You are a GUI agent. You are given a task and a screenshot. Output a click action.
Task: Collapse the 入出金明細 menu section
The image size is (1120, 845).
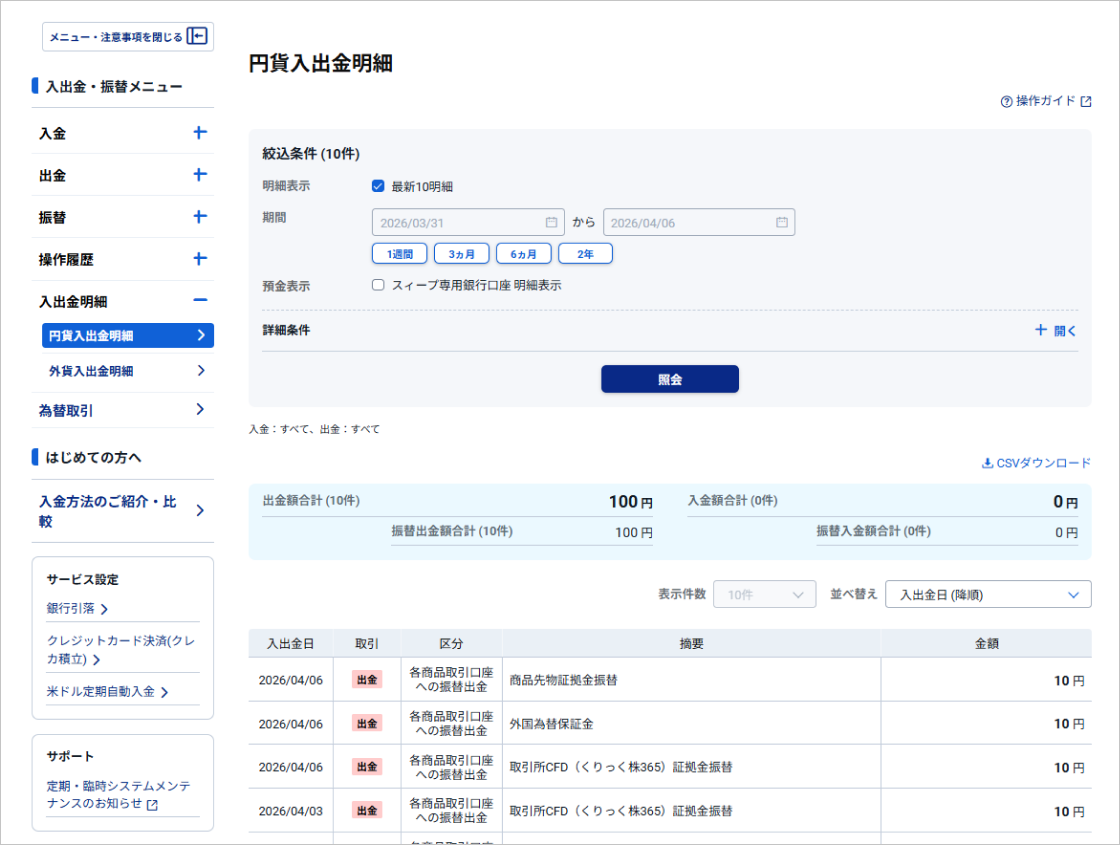[200, 301]
